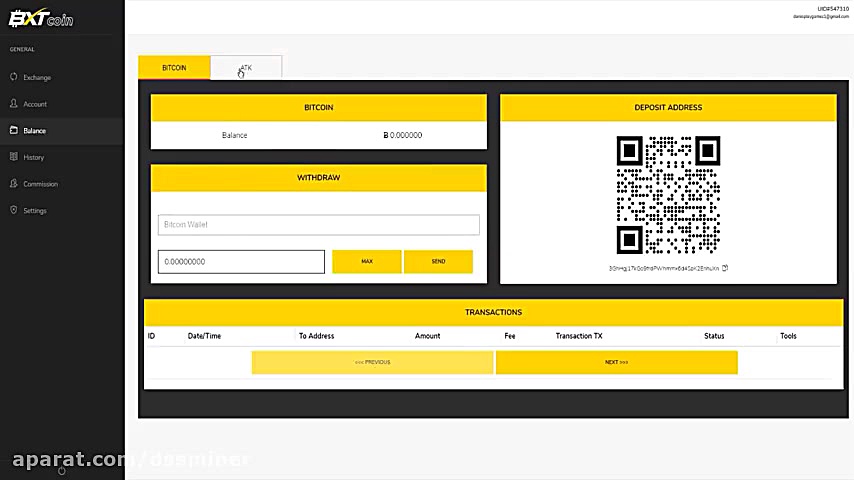Switch to the BITCOIN tab
The width and height of the screenshot is (854, 480).
pos(174,68)
